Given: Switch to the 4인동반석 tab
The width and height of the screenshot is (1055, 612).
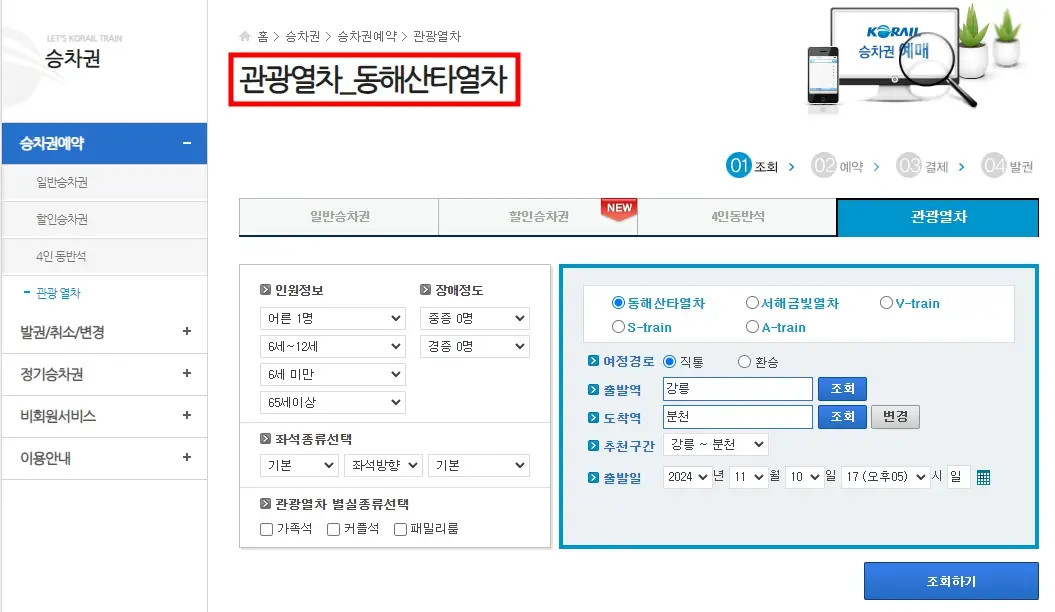Looking at the screenshot, I should [x=737, y=217].
